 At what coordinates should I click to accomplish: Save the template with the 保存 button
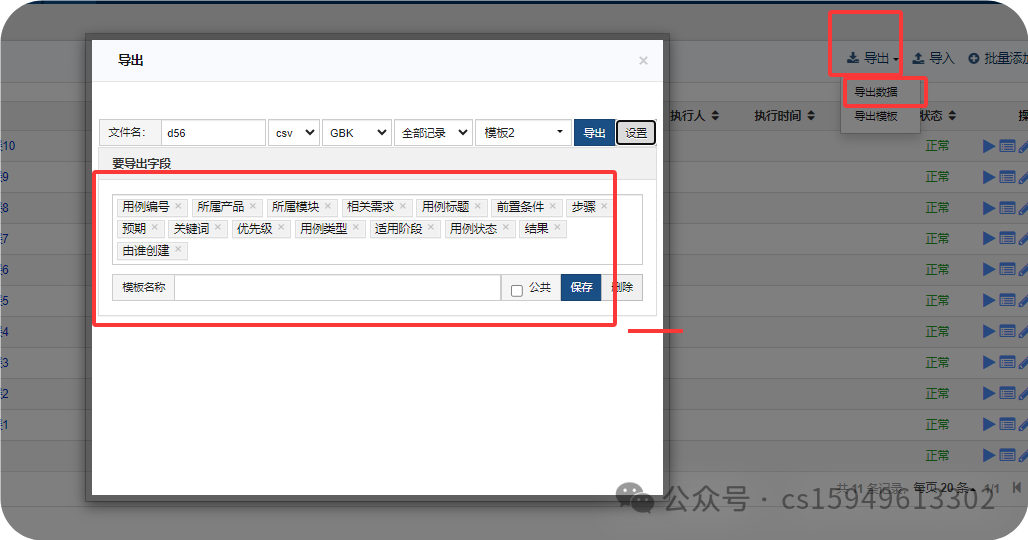pos(581,287)
